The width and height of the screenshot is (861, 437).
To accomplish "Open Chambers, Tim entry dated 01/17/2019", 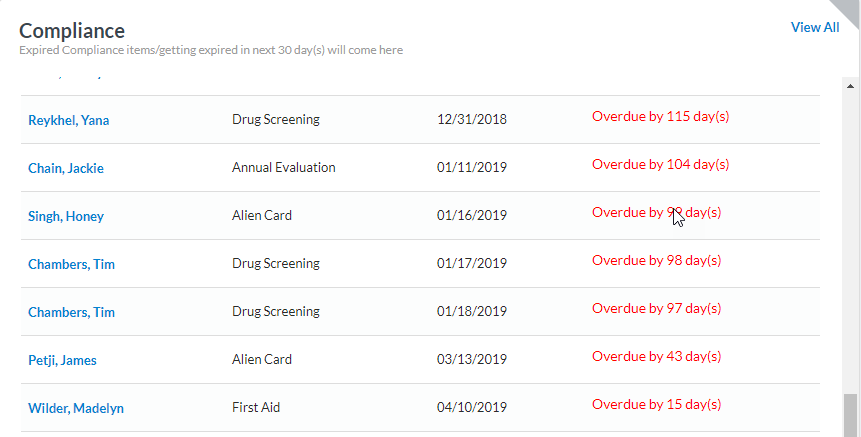I will click(71, 264).
